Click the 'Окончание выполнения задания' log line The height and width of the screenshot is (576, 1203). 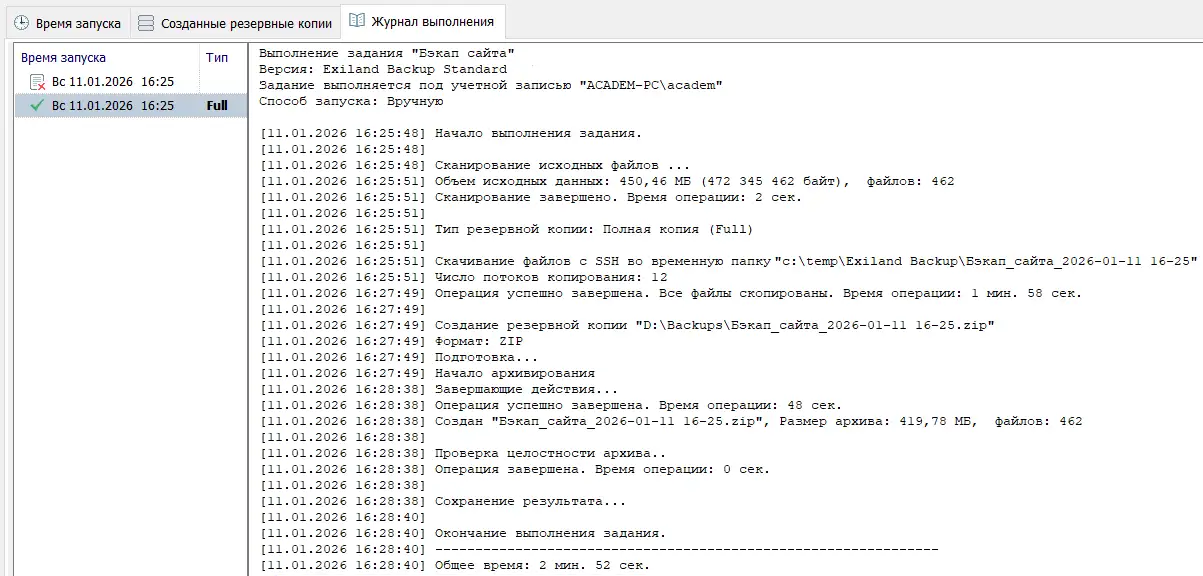(550, 534)
